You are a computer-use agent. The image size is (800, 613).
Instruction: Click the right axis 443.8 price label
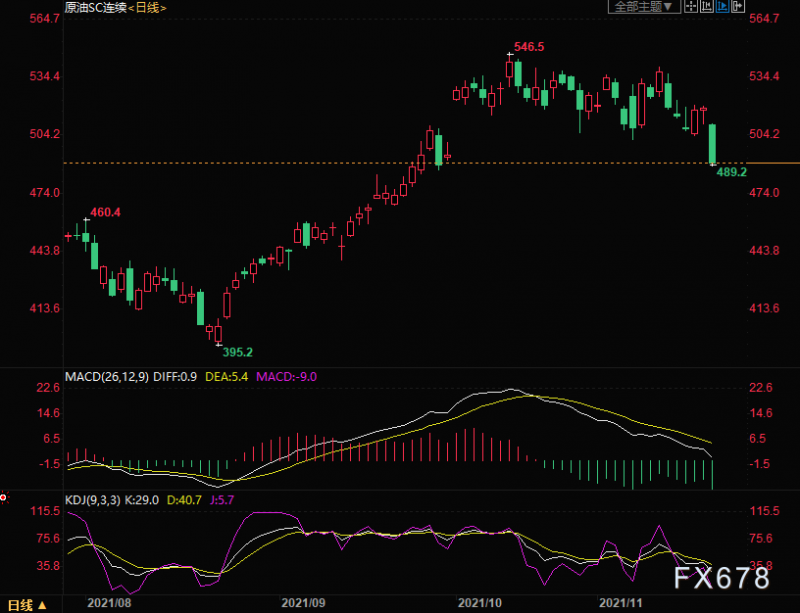[x=764, y=251]
